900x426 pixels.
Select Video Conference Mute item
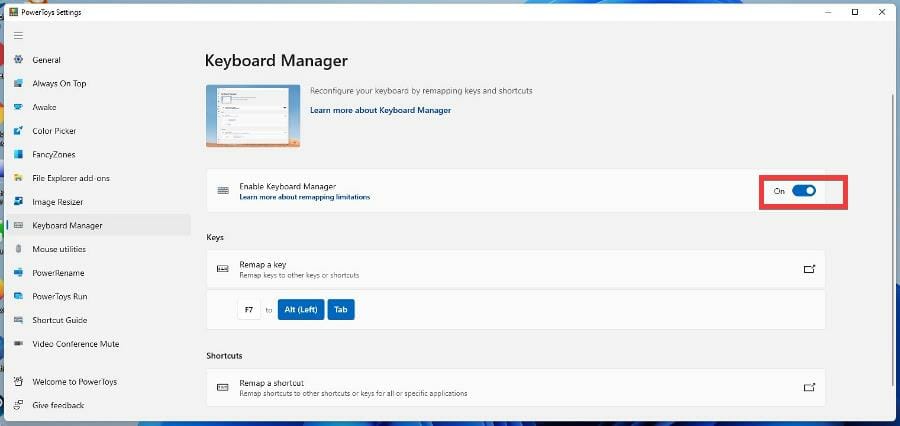coord(75,344)
